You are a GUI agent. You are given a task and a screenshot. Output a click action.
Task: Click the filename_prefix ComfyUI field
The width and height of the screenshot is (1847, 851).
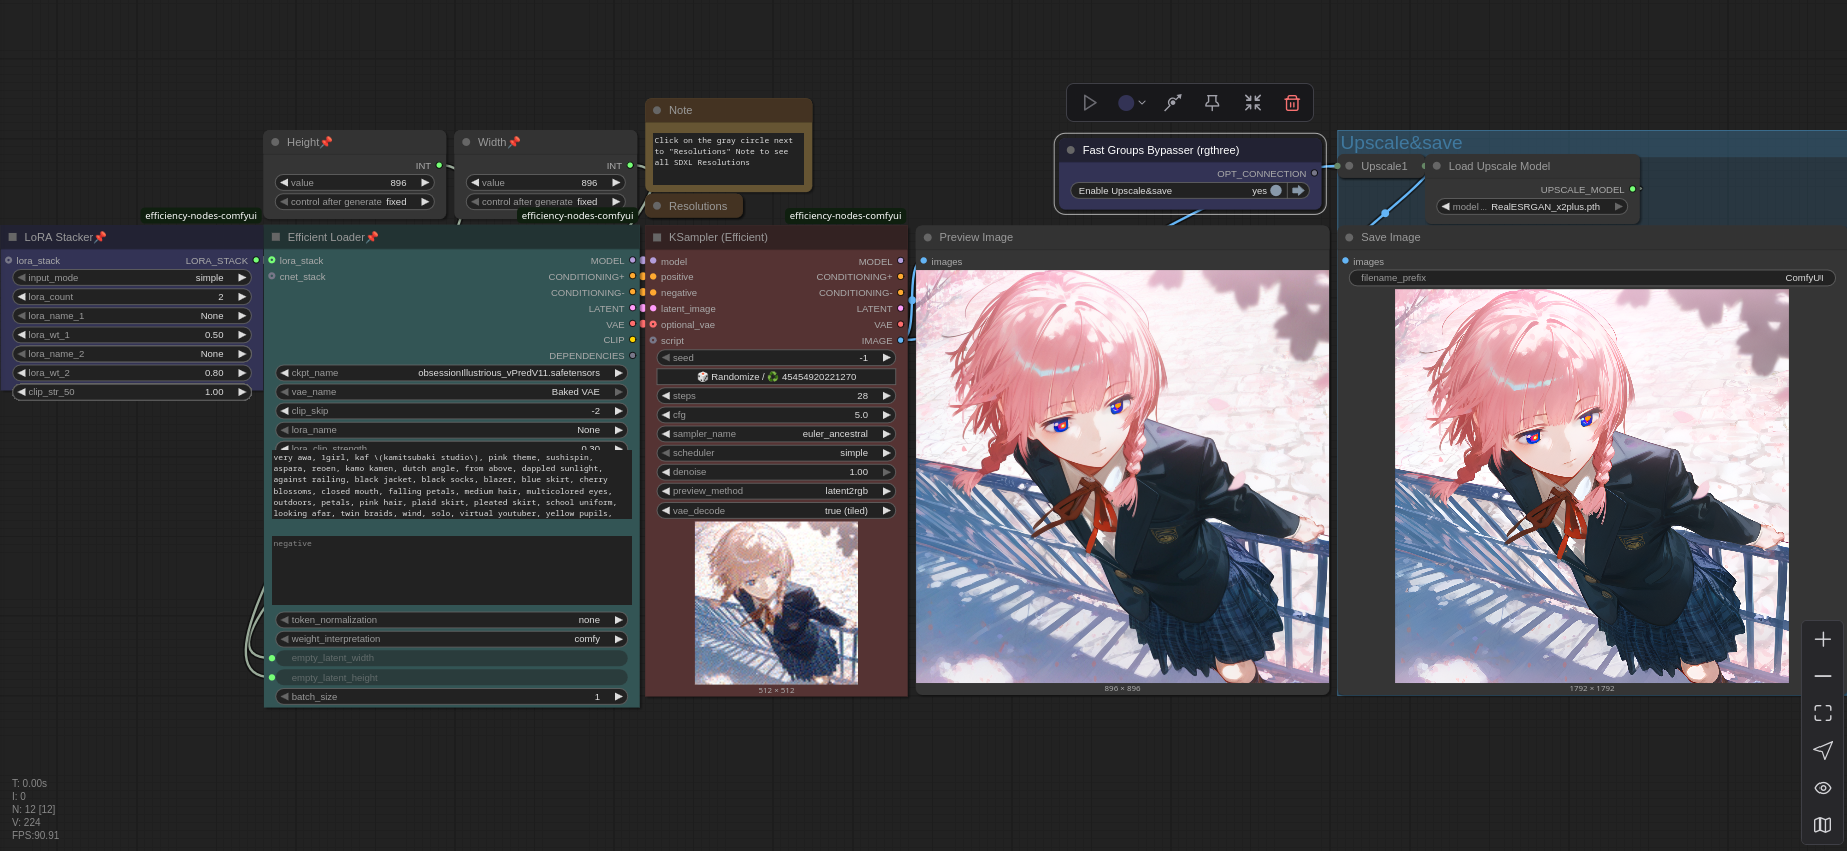coord(1592,278)
